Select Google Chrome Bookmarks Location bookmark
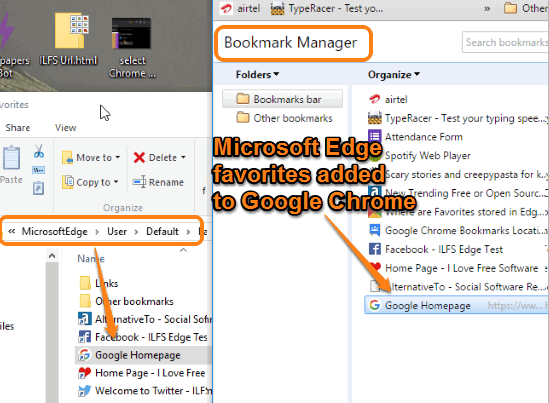This screenshot has width=549, height=403. tap(457, 231)
